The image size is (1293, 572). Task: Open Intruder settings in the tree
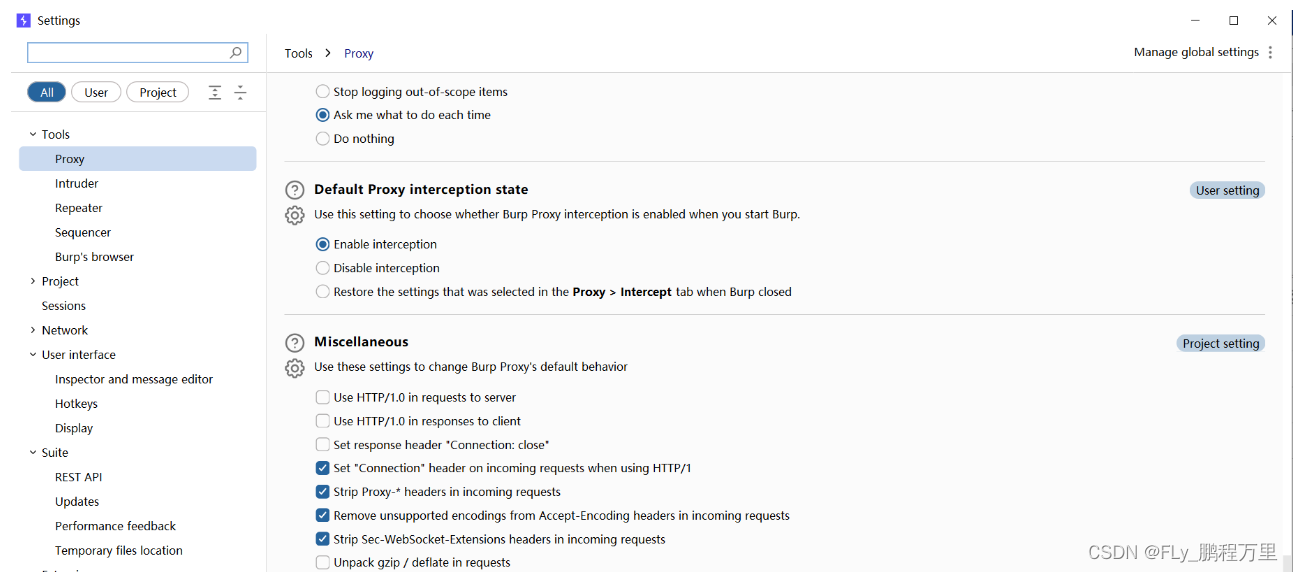[77, 184]
